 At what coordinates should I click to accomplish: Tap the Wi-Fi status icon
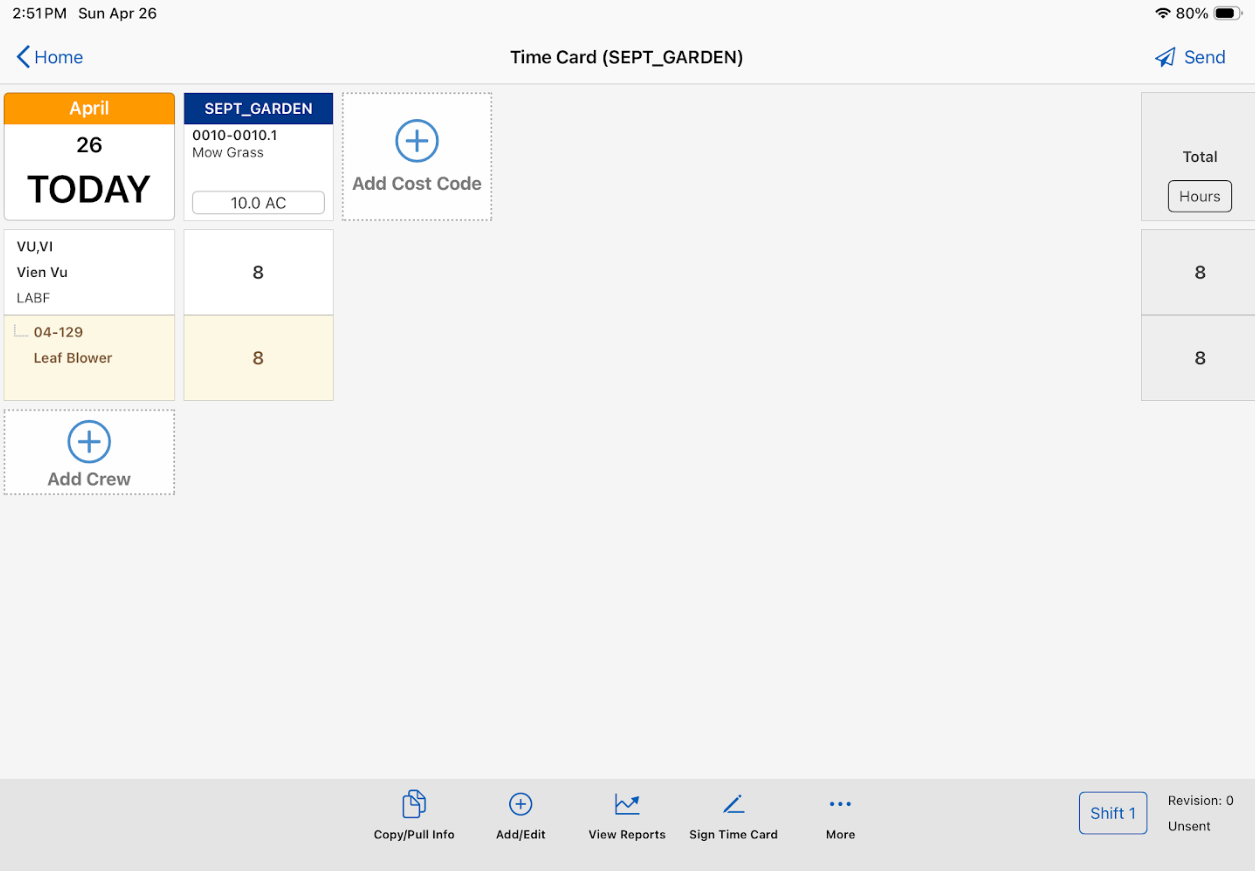[1162, 13]
